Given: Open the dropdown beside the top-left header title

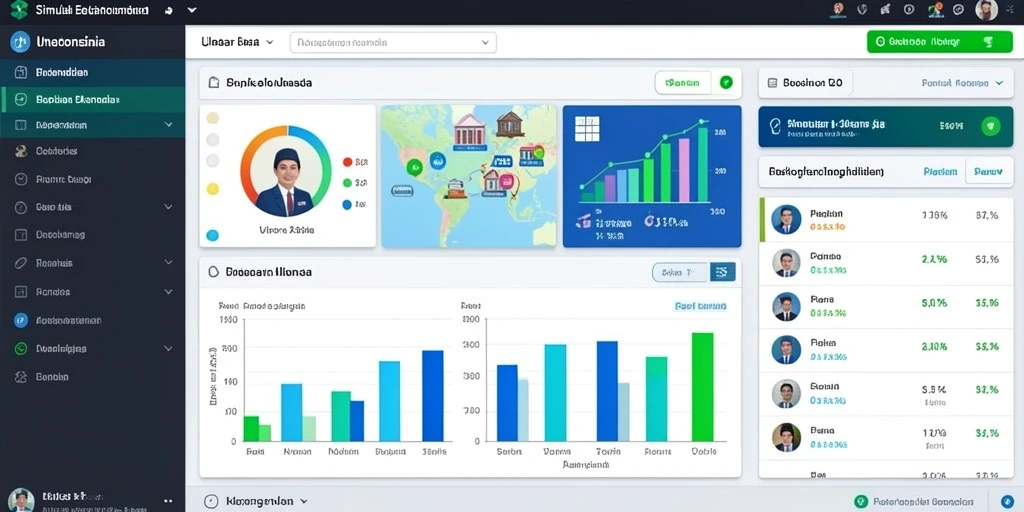Looking at the screenshot, I should click(x=270, y=42).
